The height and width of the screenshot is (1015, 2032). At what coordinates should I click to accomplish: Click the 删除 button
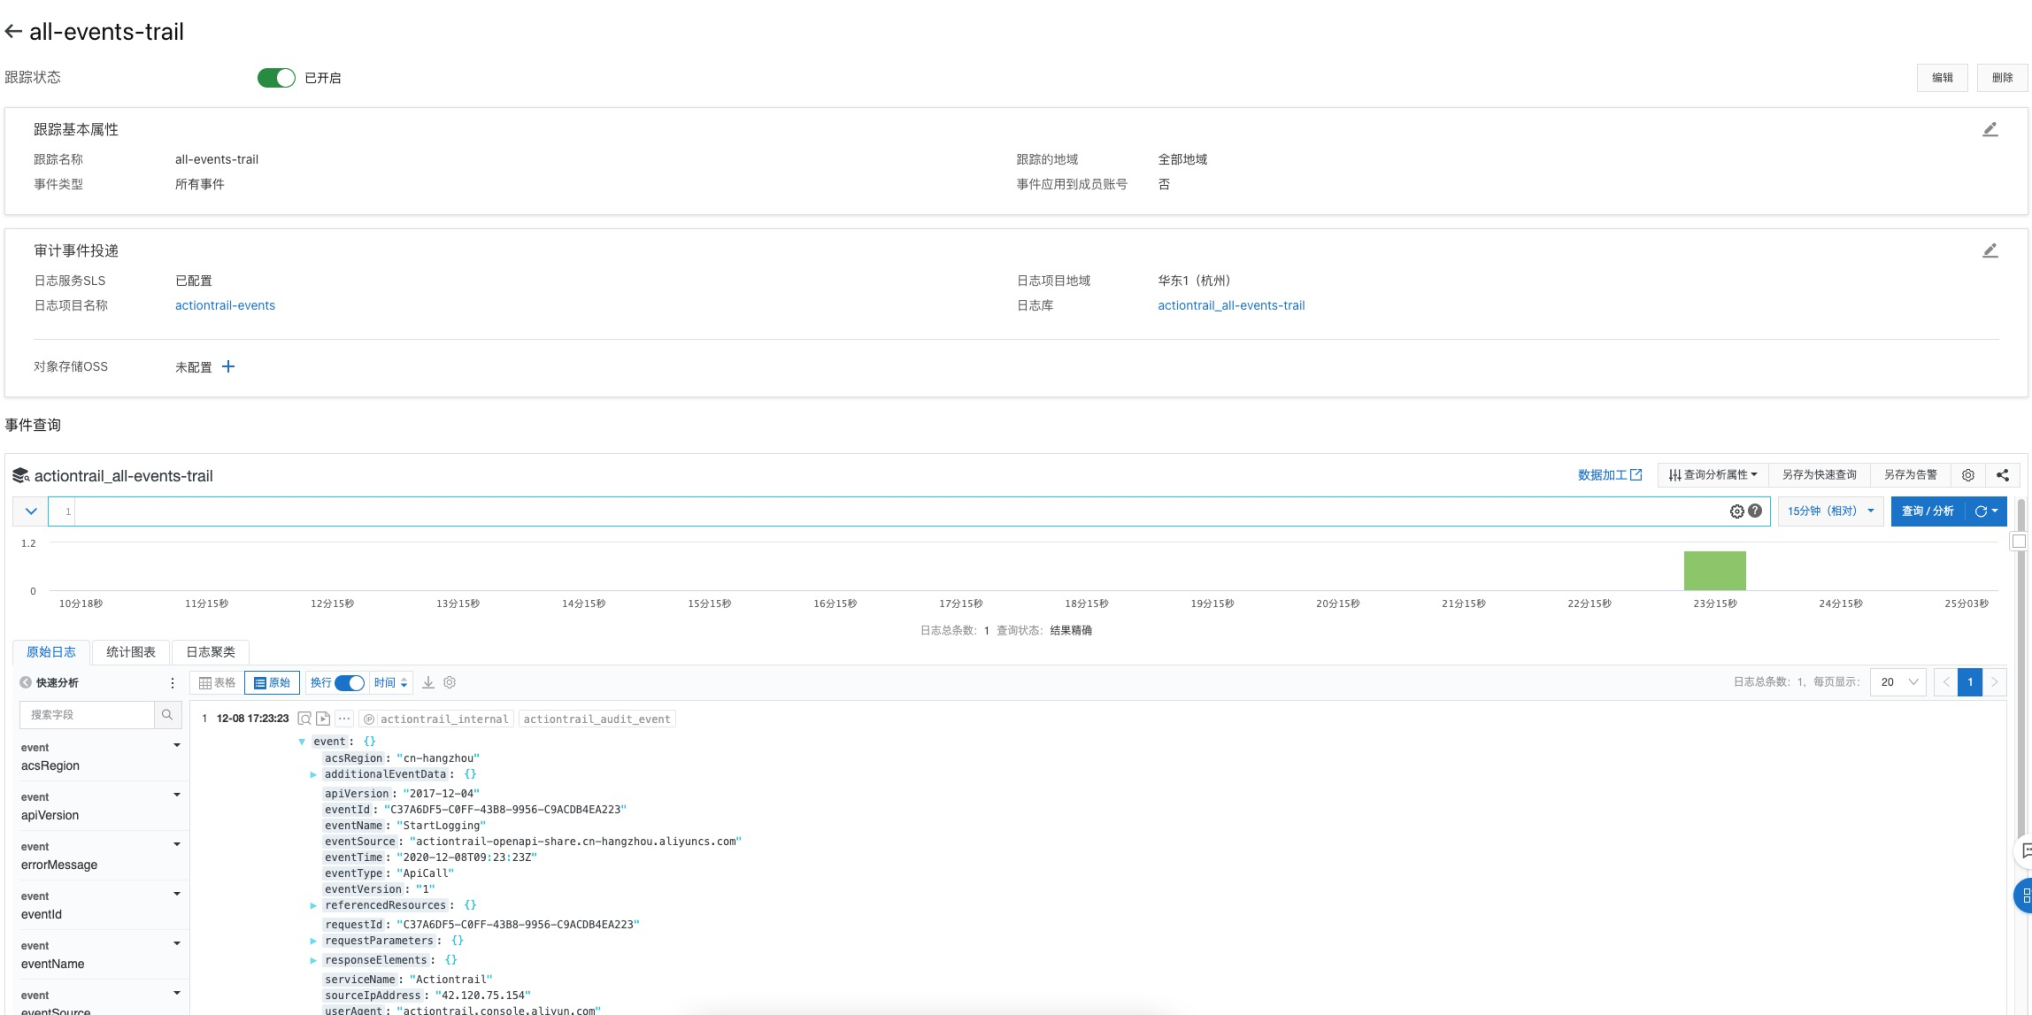point(2002,78)
